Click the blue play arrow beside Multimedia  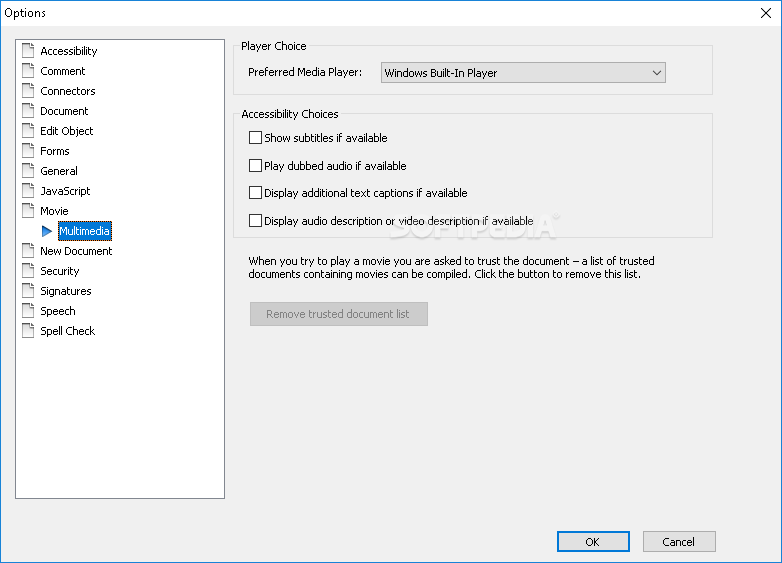pyautogui.click(x=47, y=231)
